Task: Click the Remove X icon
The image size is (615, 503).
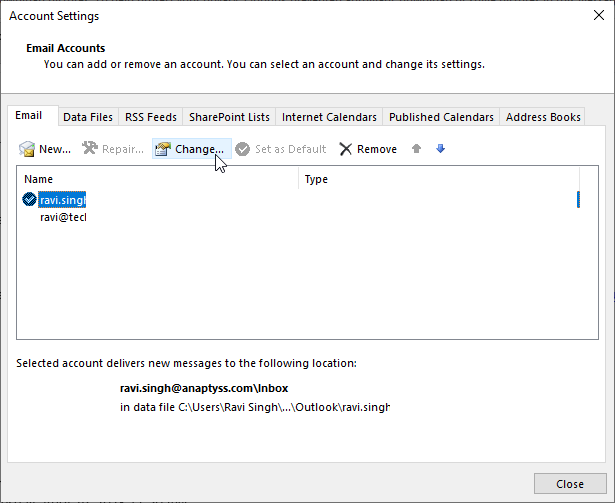Action: coord(346,149)
